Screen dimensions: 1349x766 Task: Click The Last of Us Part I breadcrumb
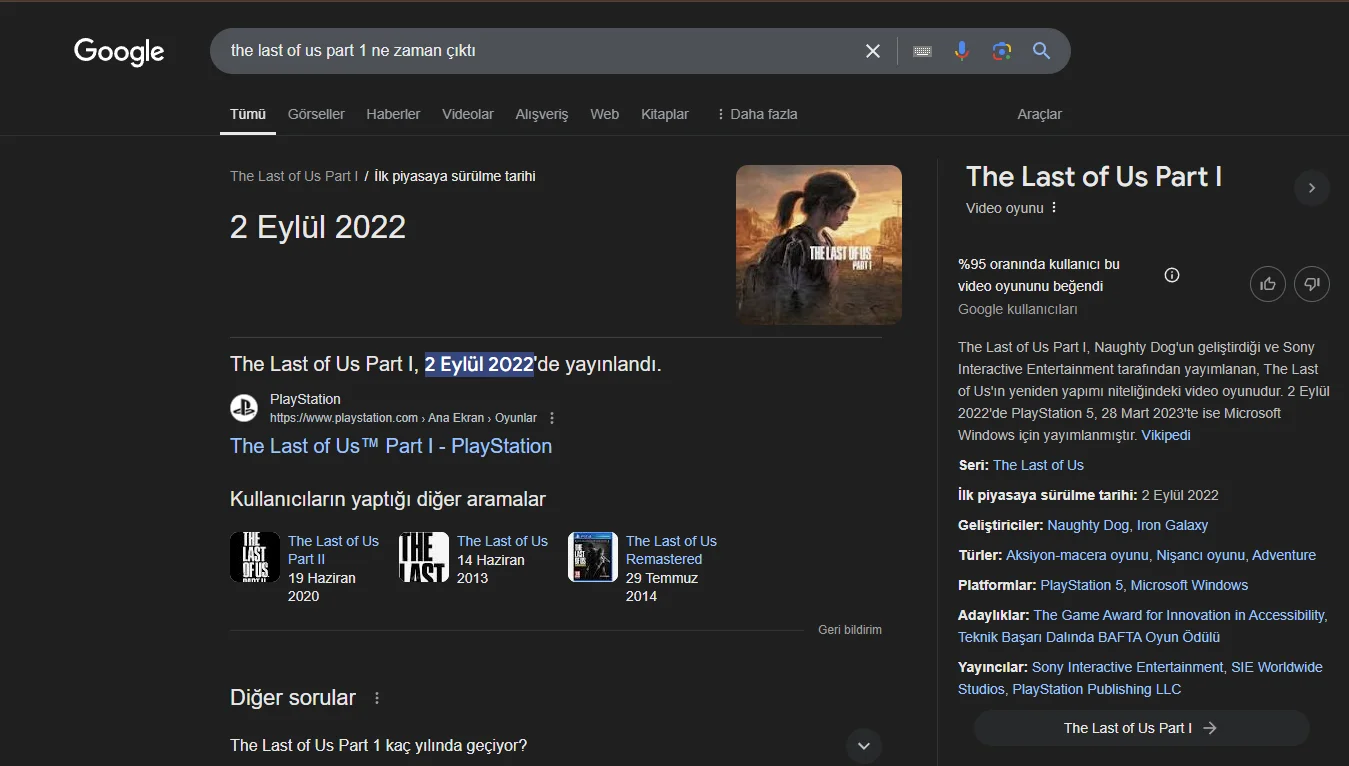pos(294,176)
